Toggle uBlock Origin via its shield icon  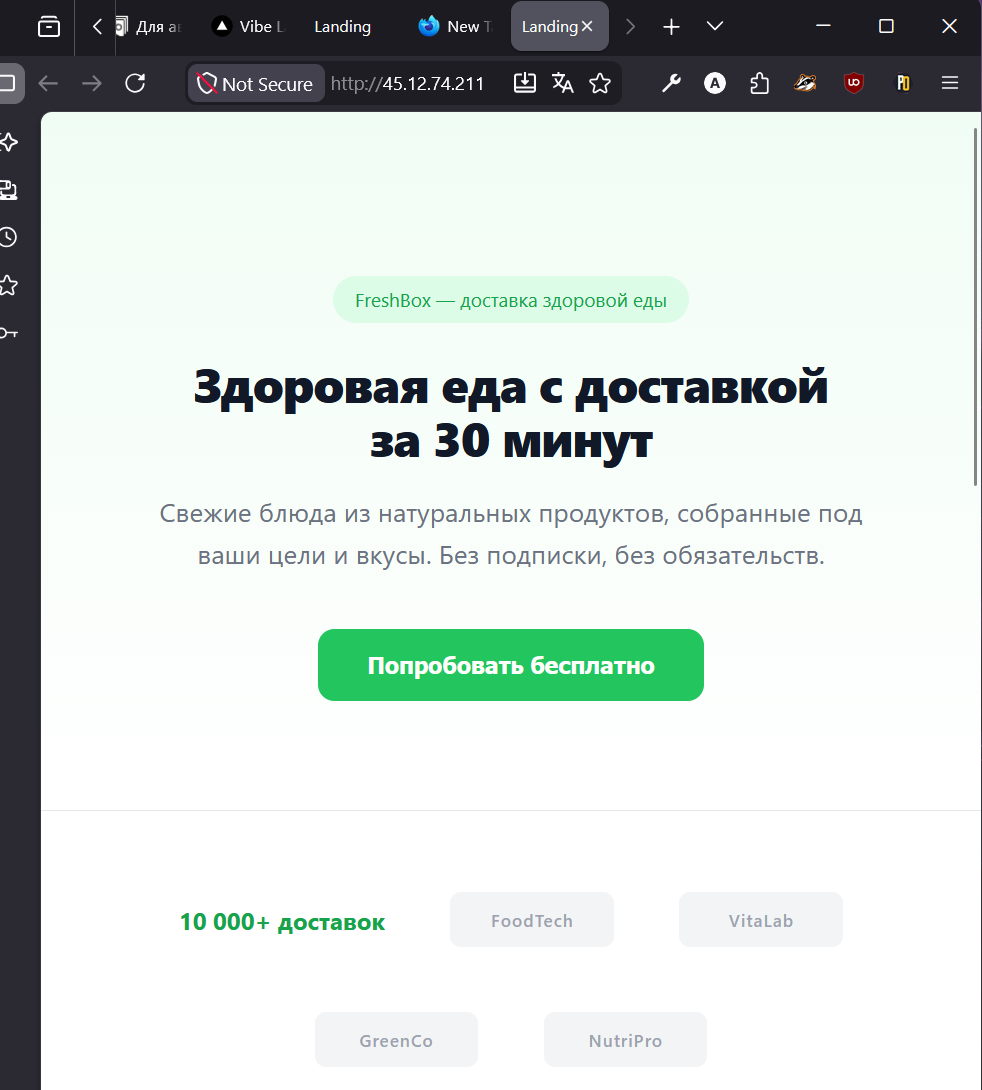(852, 83)
